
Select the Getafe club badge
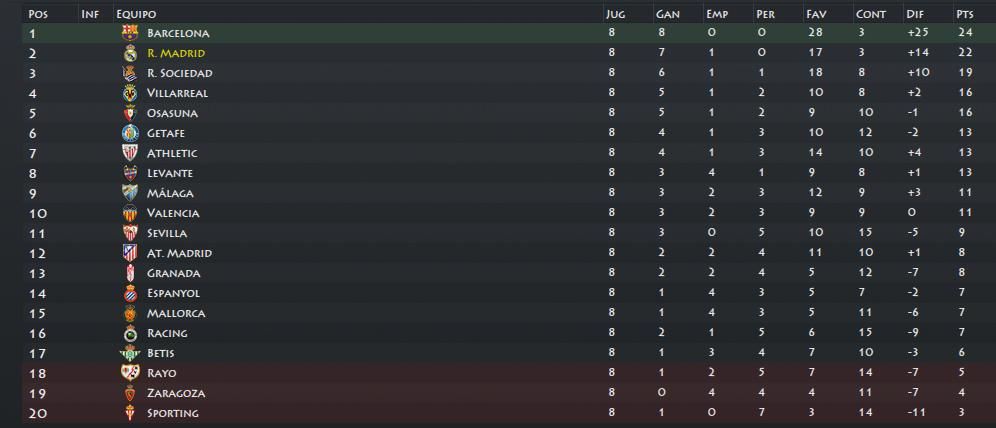(x=130, y=133)
